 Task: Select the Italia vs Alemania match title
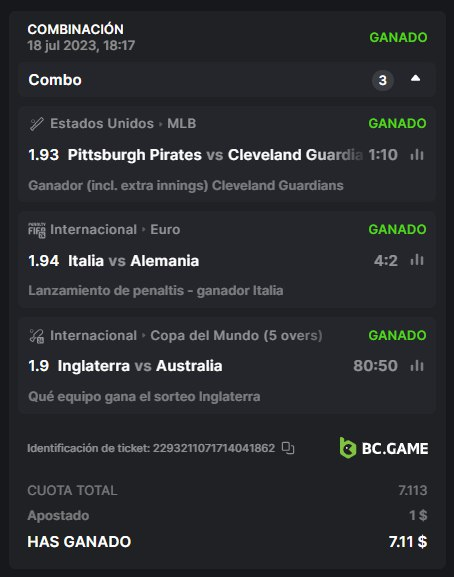click(134, 261)
